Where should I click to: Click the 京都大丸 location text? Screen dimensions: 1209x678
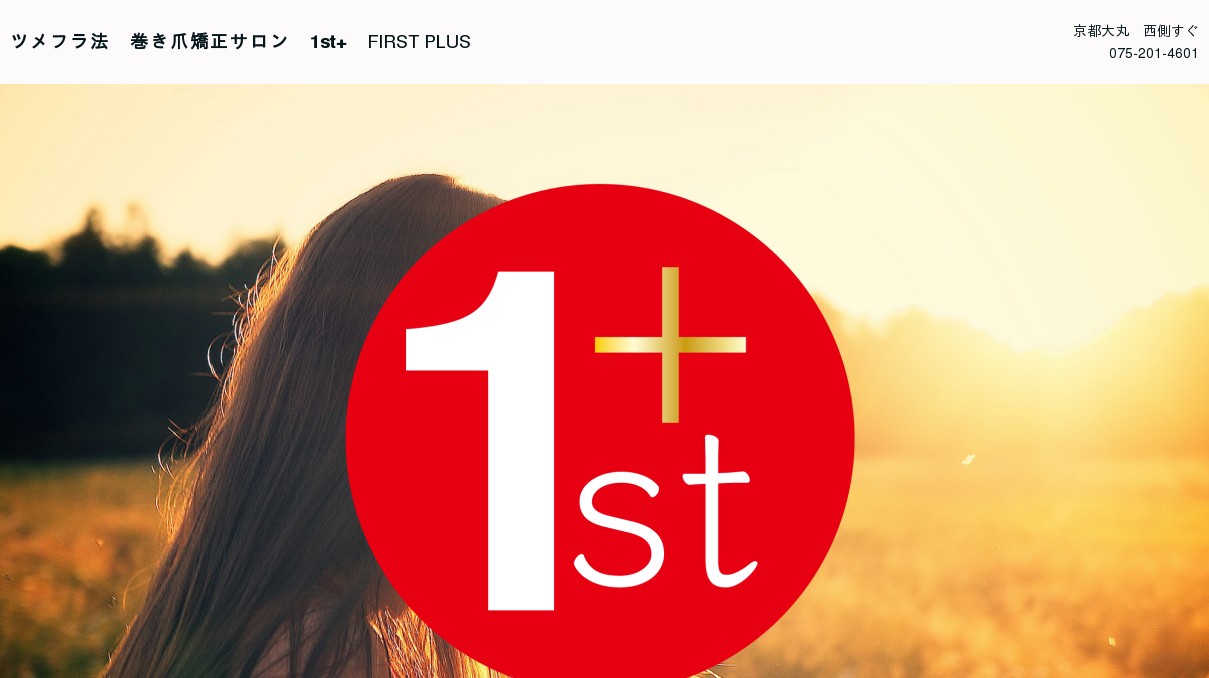coord(1101,31)
